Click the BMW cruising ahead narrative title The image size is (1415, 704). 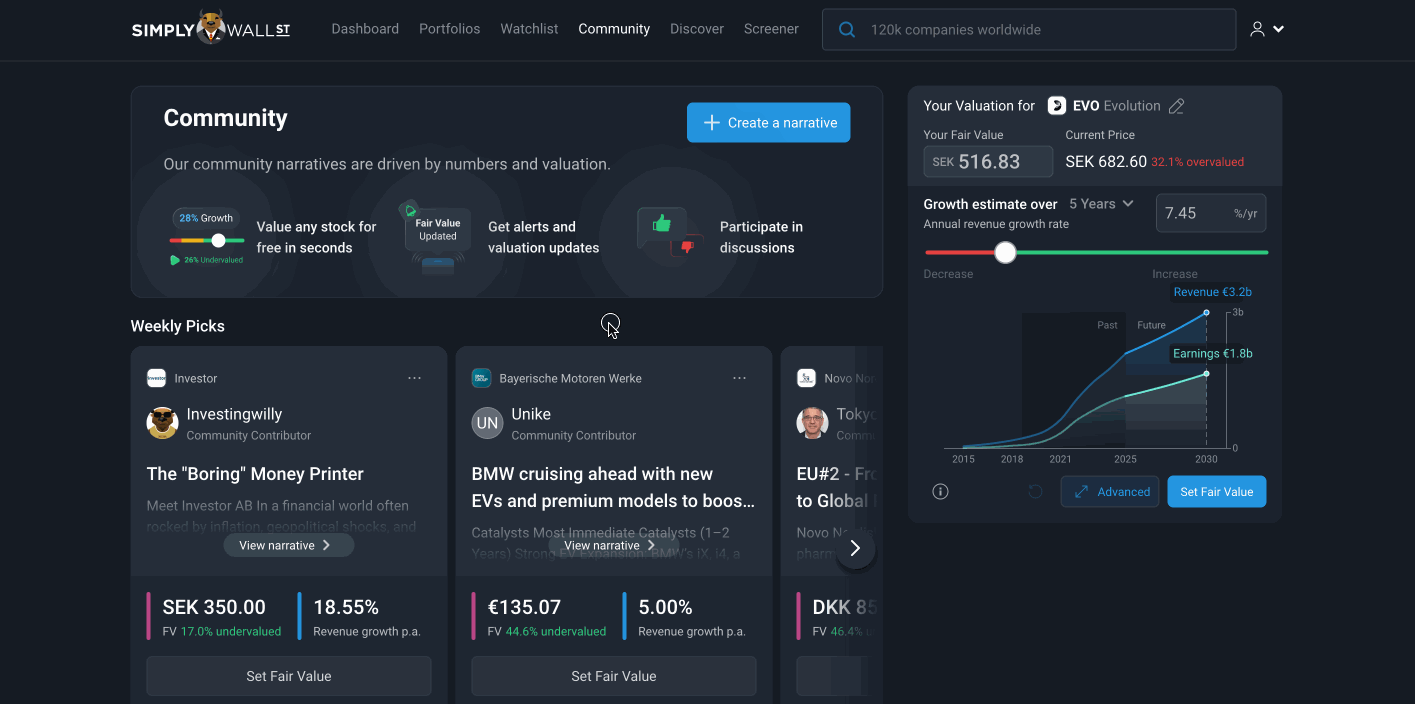tap(613, 487)
